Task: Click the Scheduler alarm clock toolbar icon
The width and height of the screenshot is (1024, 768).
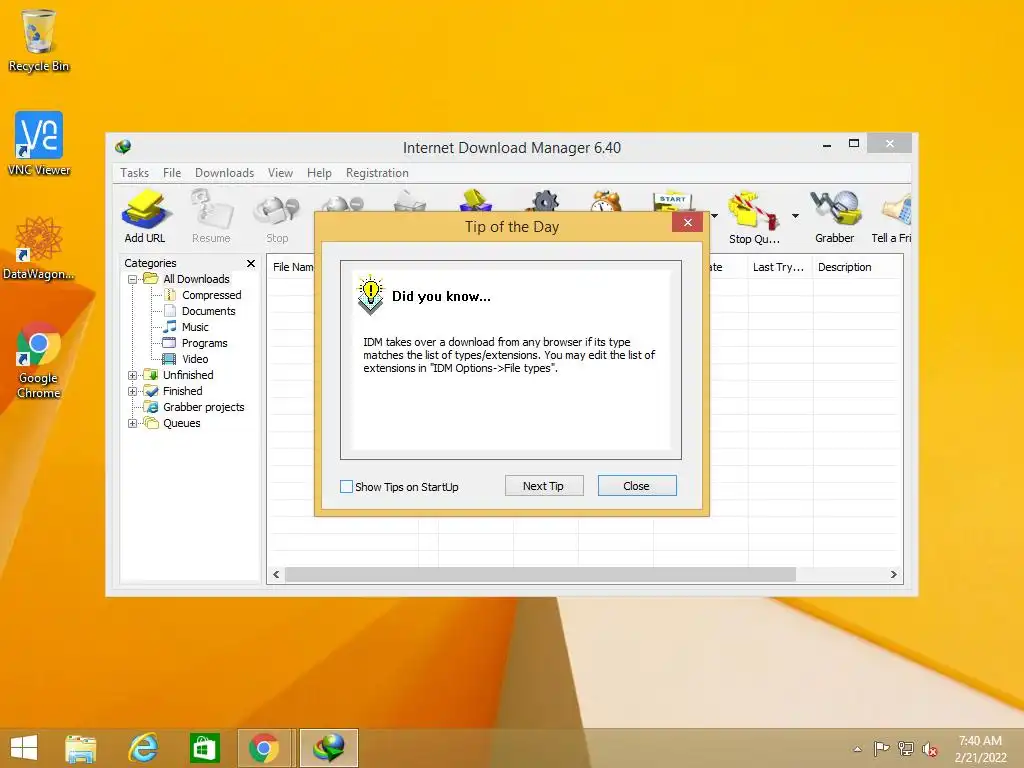Action: (x=607, y=200)
